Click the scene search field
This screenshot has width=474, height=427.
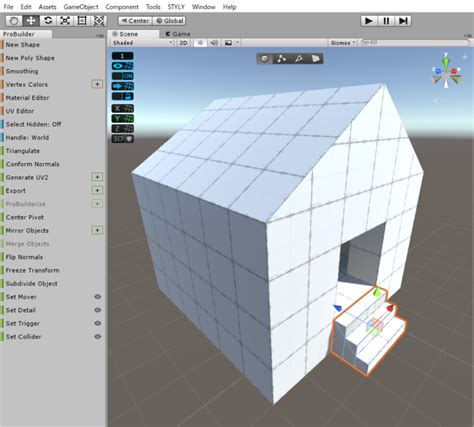click(x=415, y=43)
